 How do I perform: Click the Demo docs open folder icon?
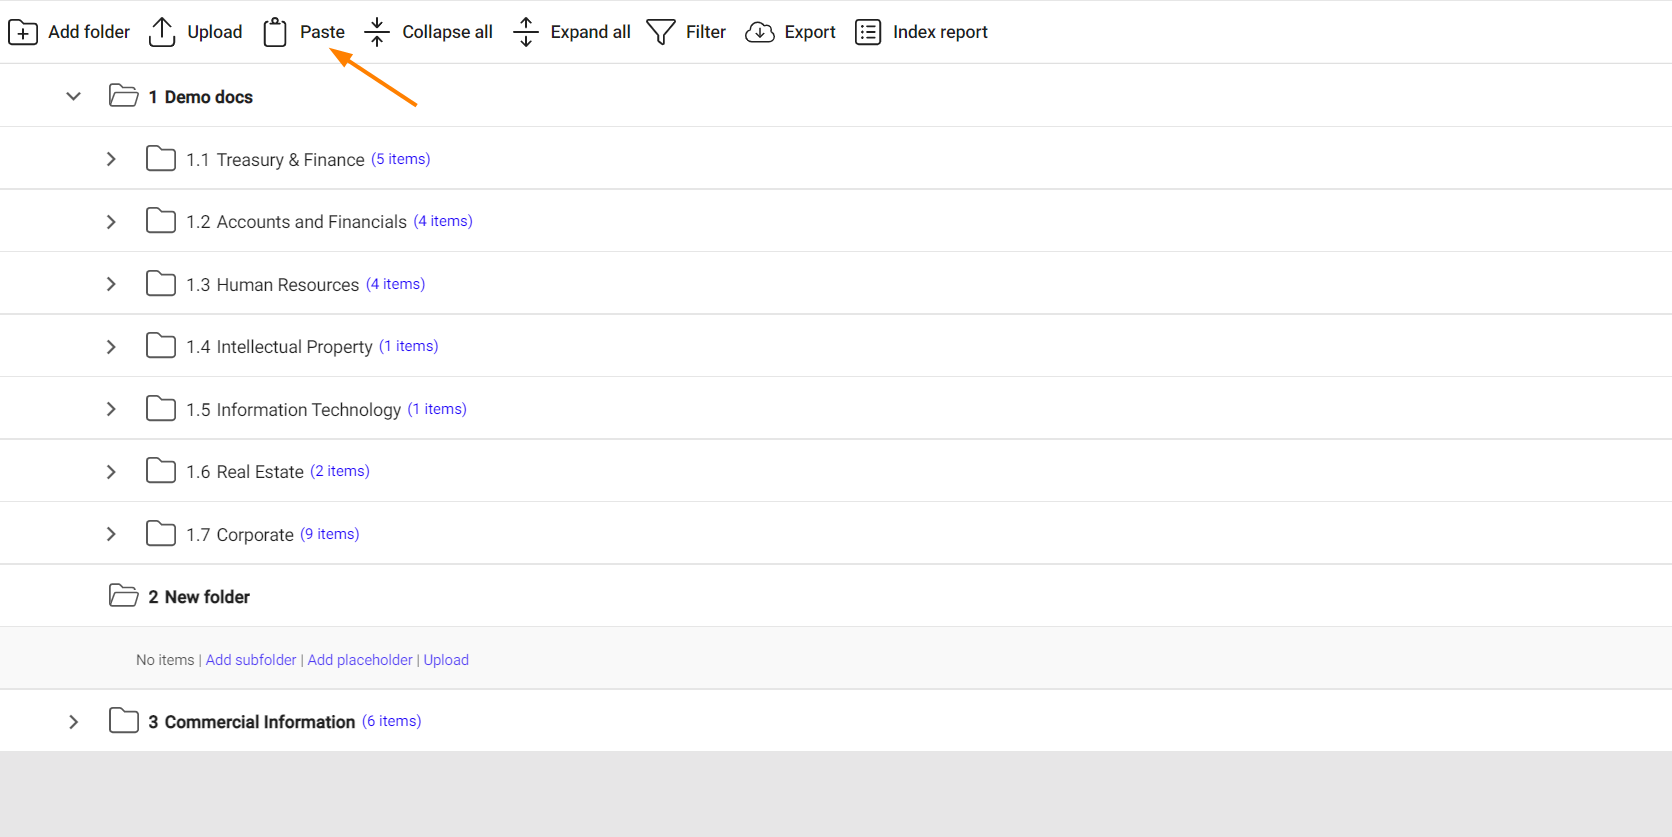click(124, 96)
